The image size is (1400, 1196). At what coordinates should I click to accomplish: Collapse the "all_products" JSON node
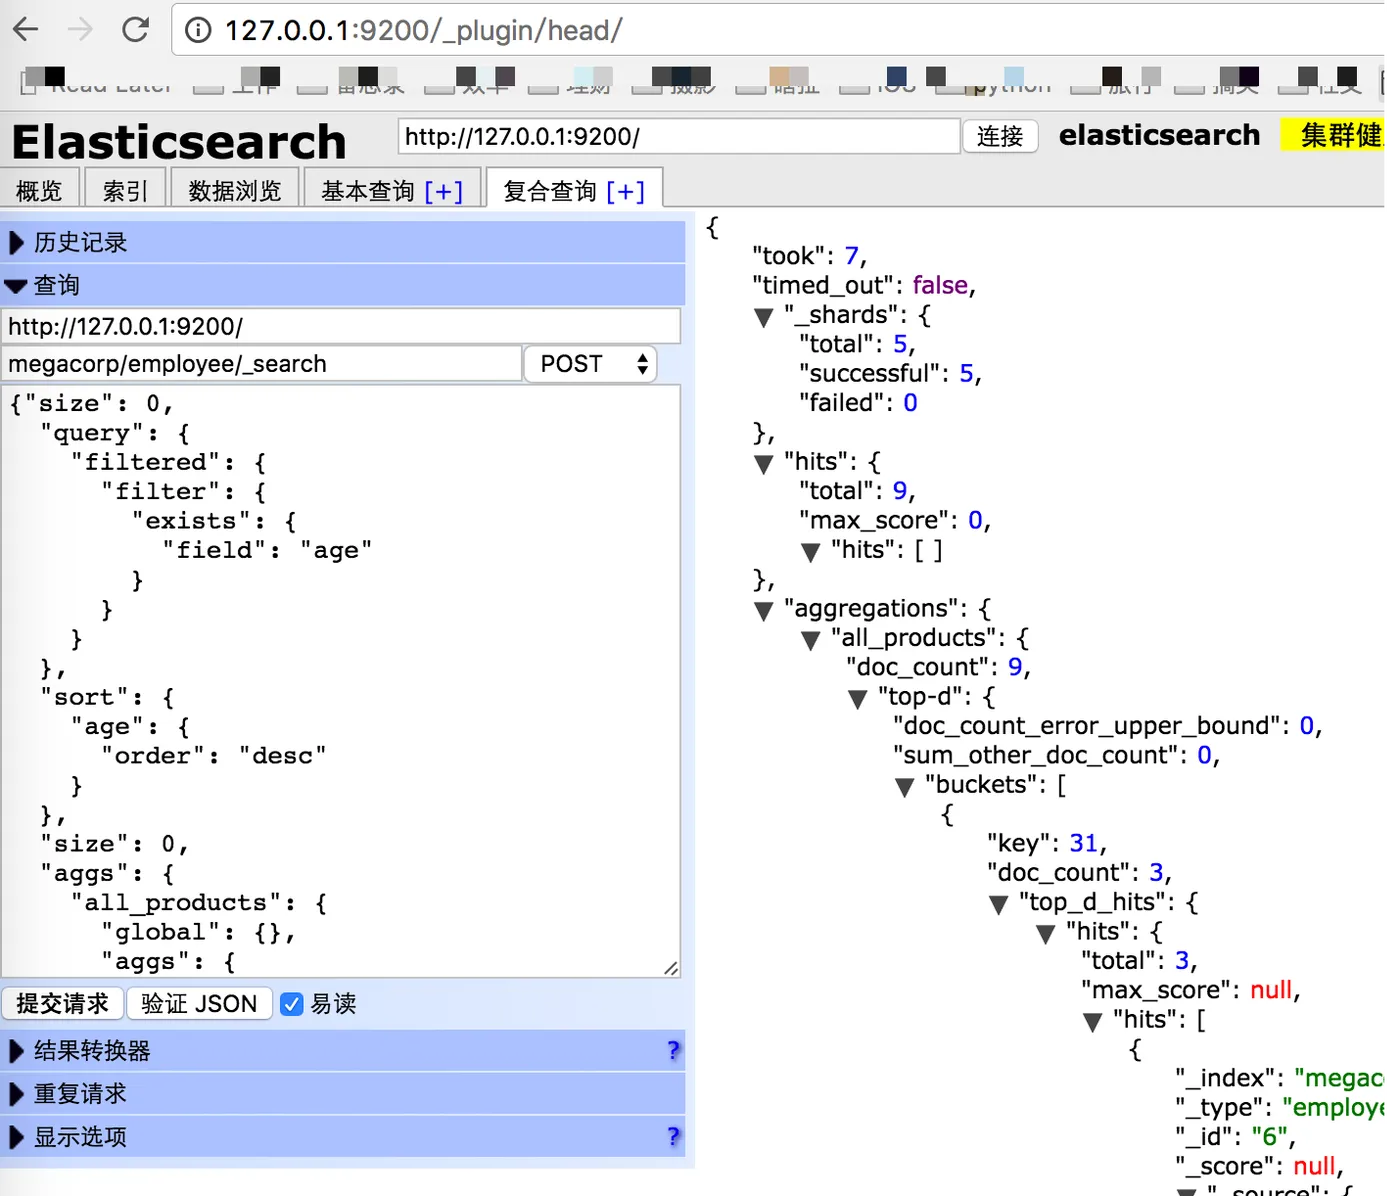click(x=811, y=640)
